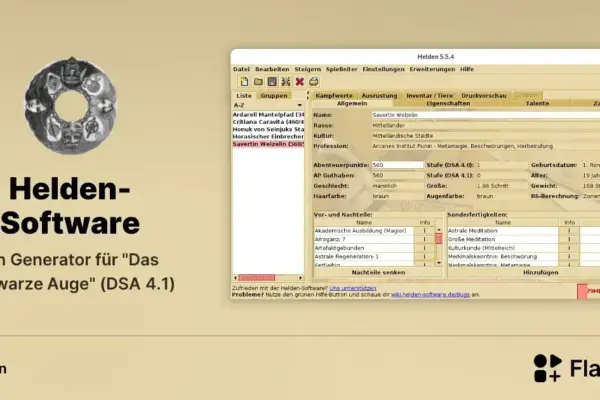
Task: Switch to the Liste tab
Action: pos(244,96)
